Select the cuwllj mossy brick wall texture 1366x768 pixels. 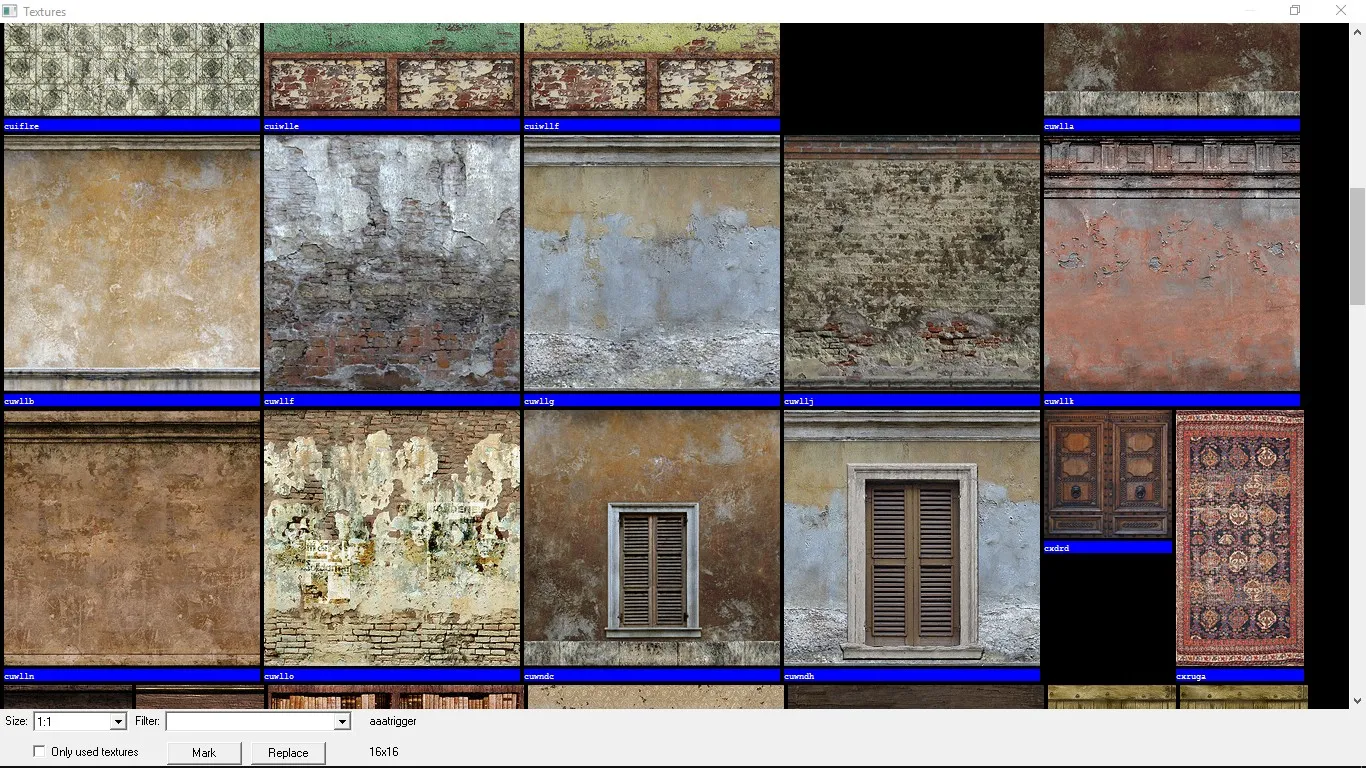912,264
